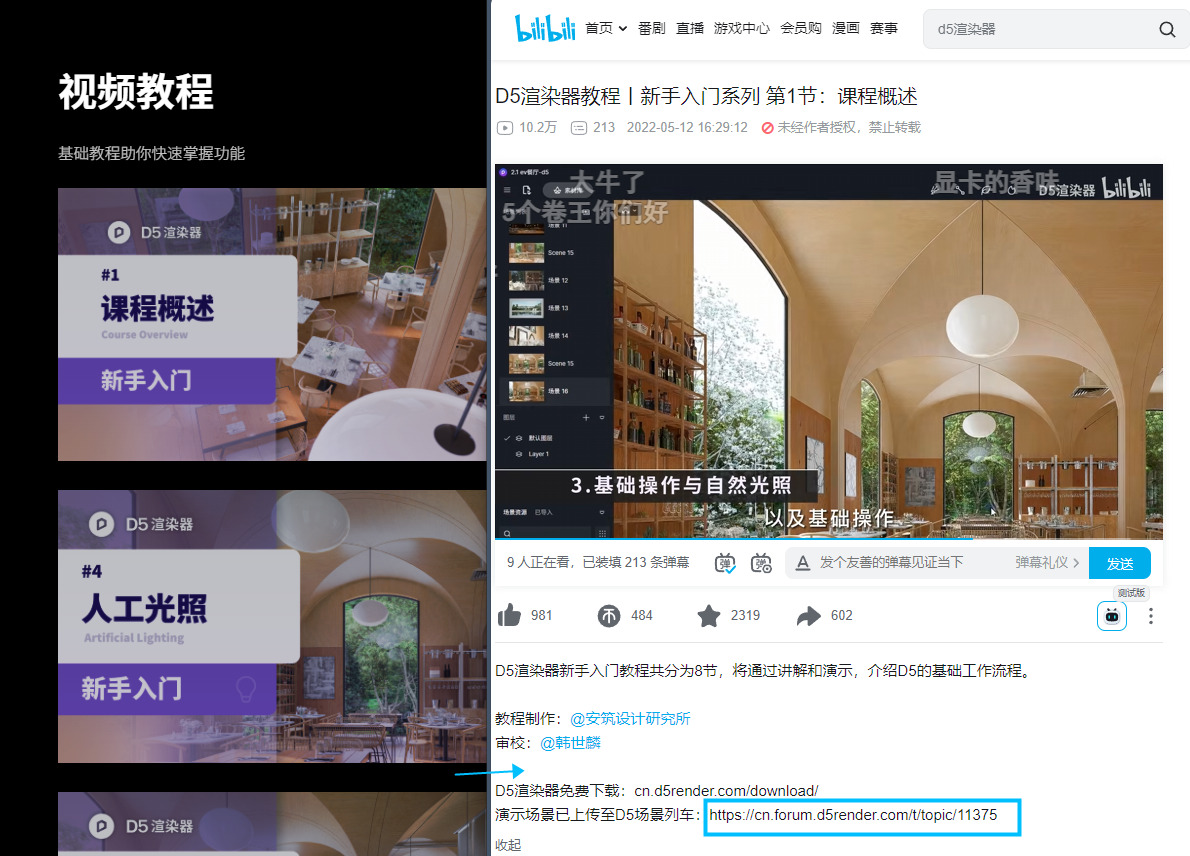
Task: Click the search magnifier icon
Action: click(1166, 29)
